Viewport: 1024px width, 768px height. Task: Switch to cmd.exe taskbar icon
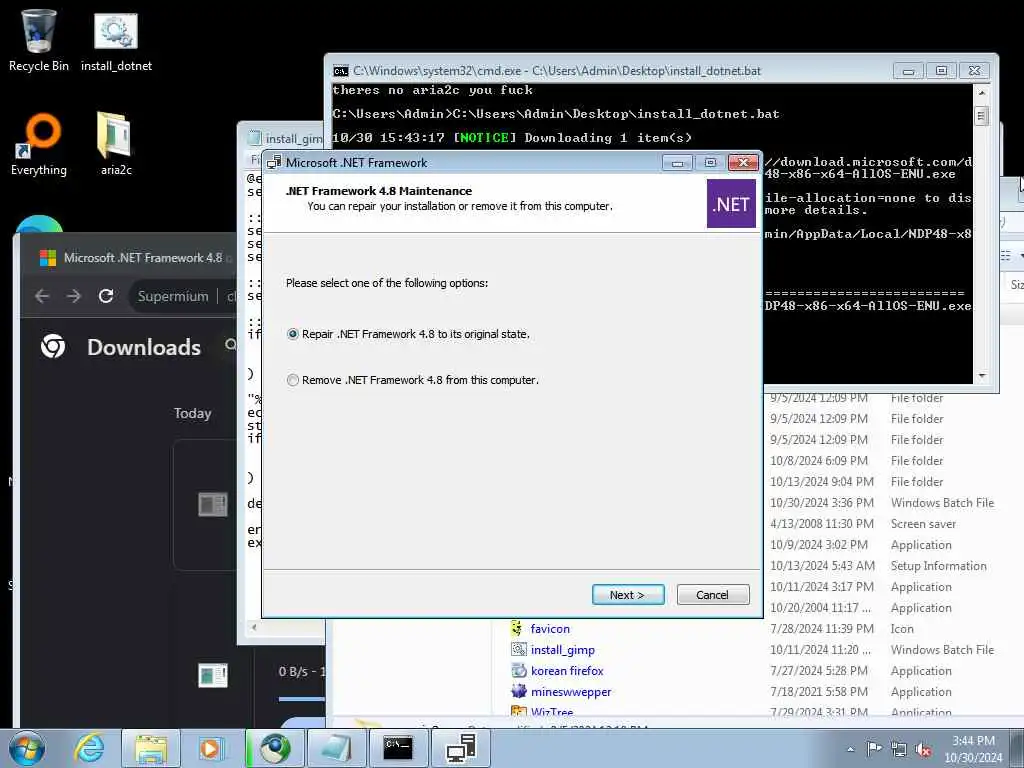point(397,748)
